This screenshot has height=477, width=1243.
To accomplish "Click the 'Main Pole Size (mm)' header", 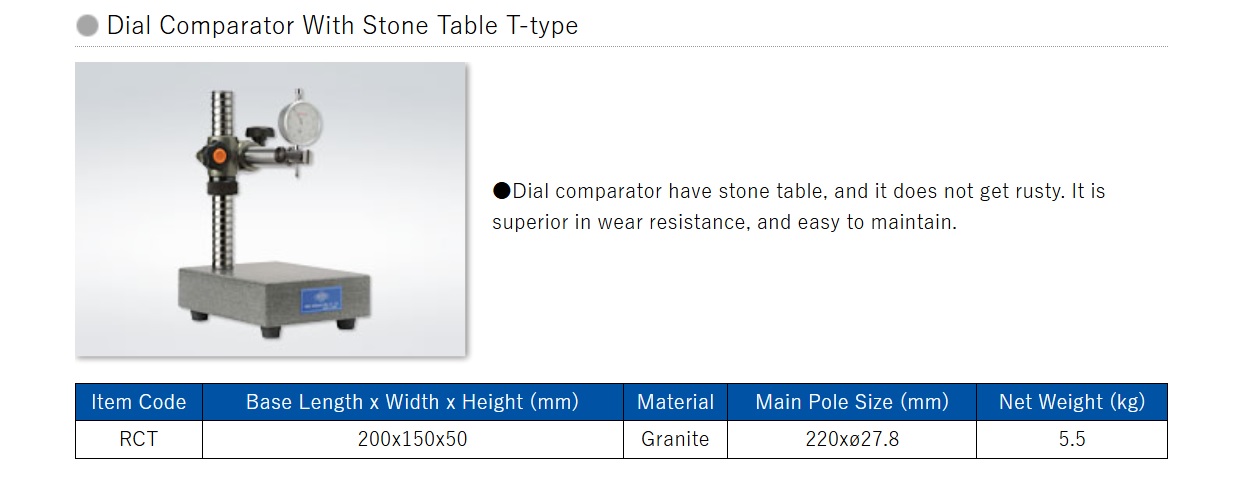I will [x=852, y=402].
